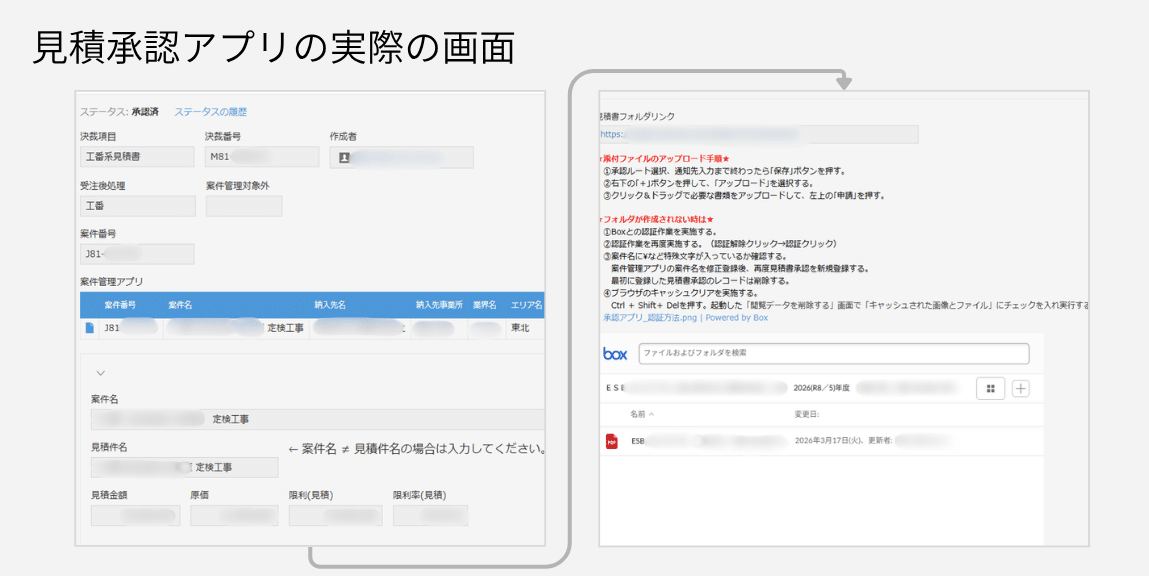This screenshot has height=576, width=1149.
Task: Open the PDF file icon in Box list
Action: coord(612,441)
